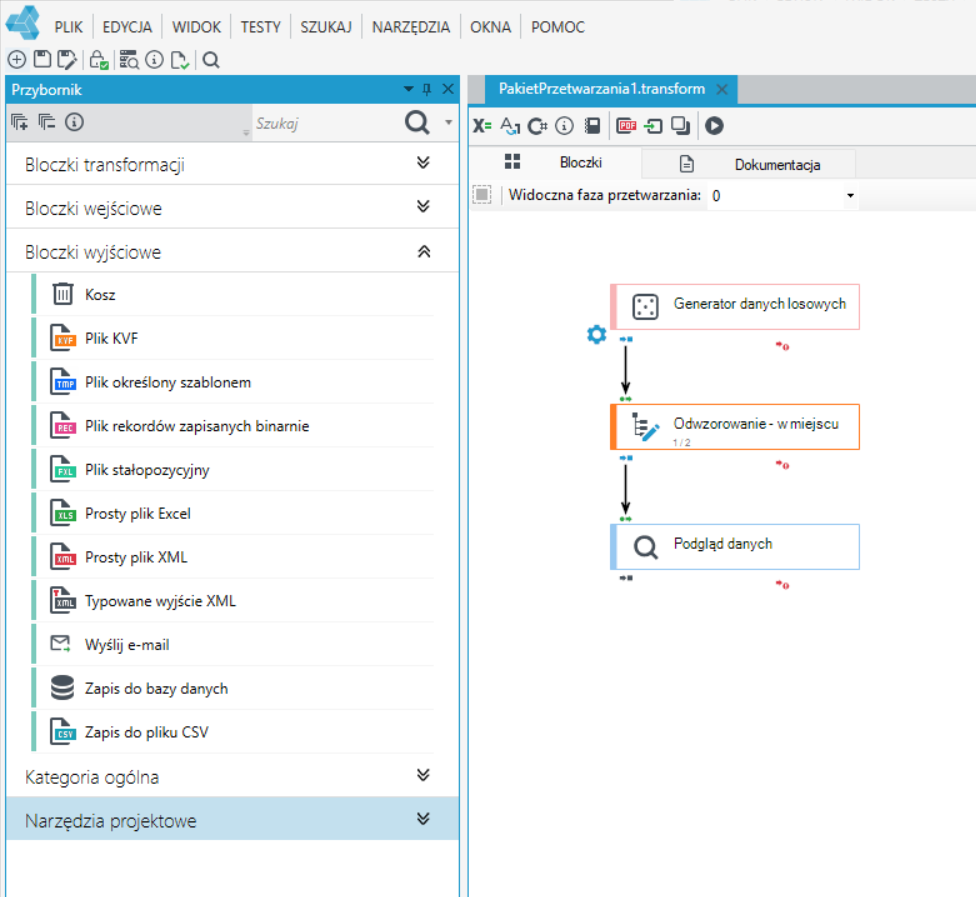Select the Bloczki tab
Viewport: 976px width, 897px height.
click(555, 163)
